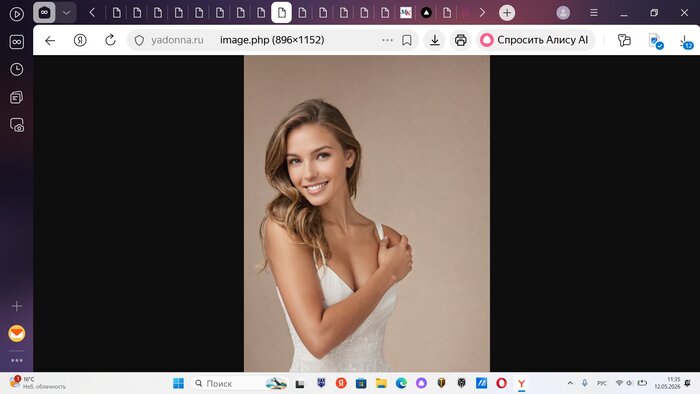
Task: Focus Yandex Browser Y taskbar icon
Action: 521,383
